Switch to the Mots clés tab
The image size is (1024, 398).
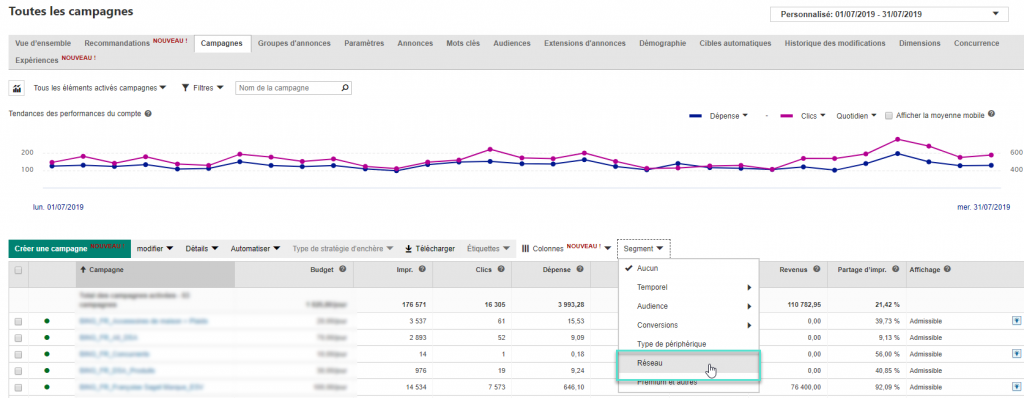[463, 43]
